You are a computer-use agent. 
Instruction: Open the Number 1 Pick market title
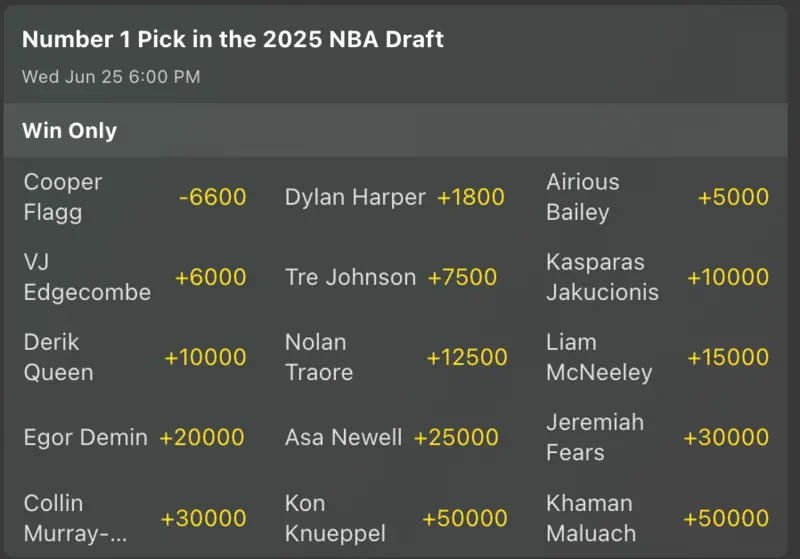point(233,40)
